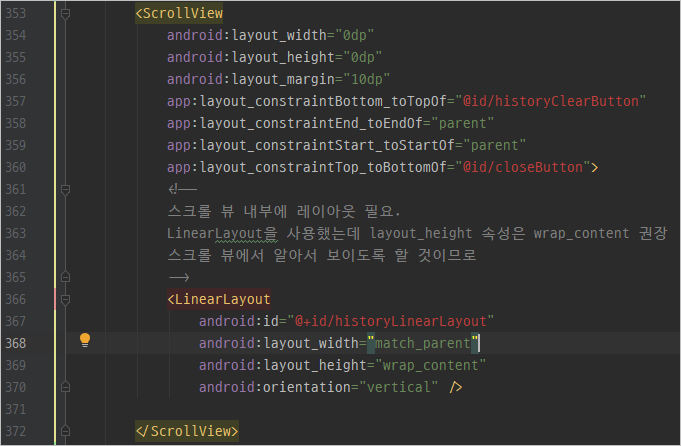
Task: Toggle the fold end marker at line 370
Action: [x=66, y=387]
